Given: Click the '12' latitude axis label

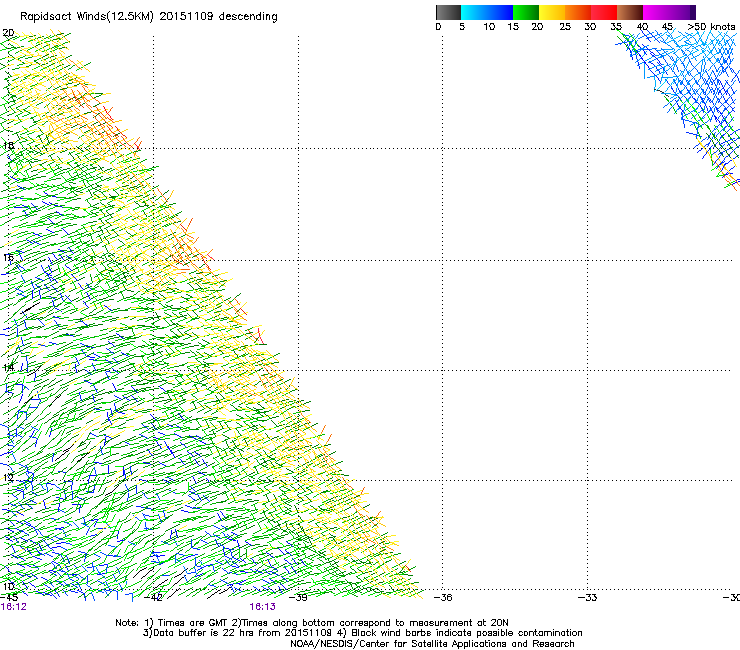Looking at the screenshot, I should coord(8,477).
